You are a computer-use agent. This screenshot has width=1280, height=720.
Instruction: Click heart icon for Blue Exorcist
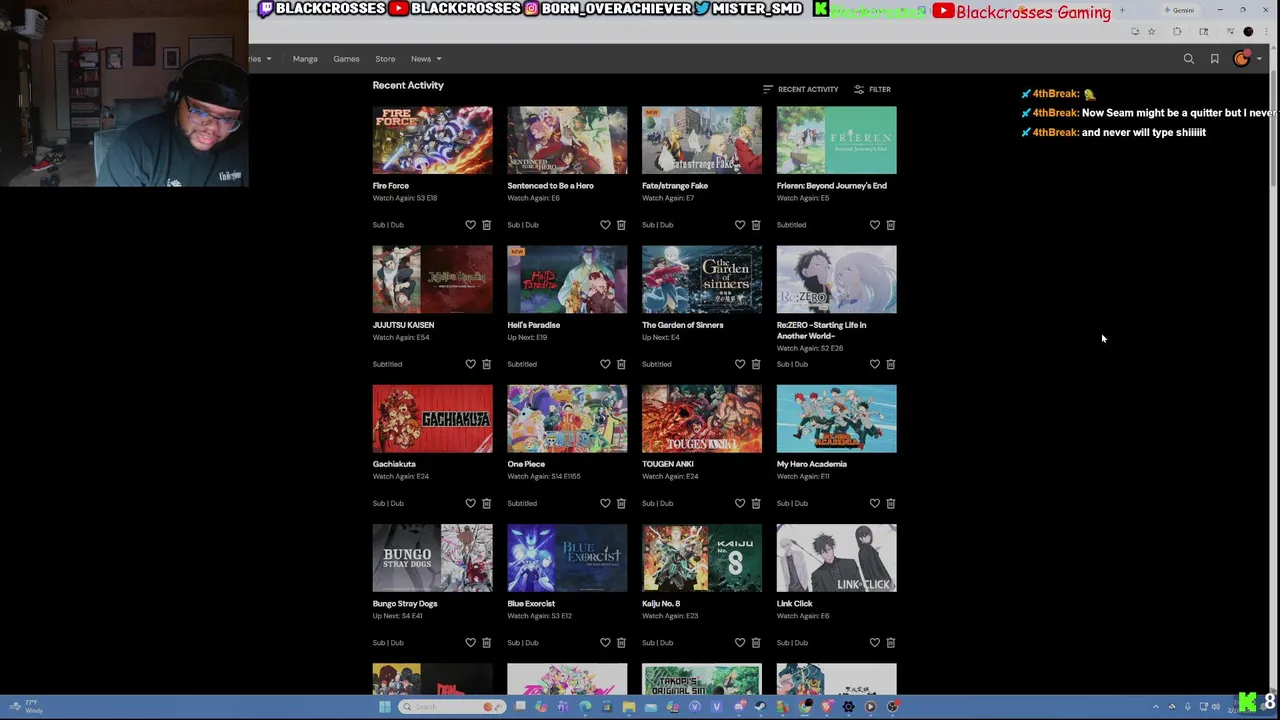pyautogui.click(x=605, y=643)
